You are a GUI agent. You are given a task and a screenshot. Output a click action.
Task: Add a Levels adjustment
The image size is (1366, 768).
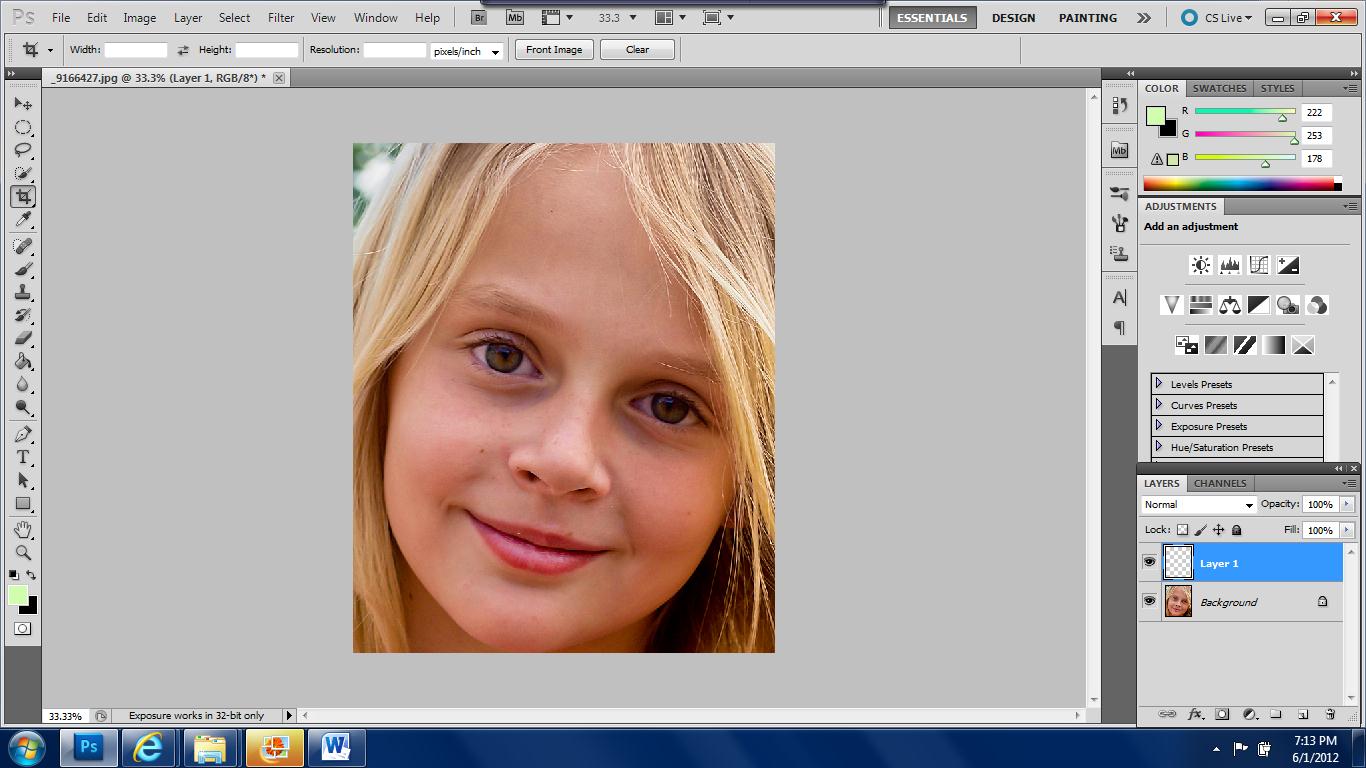(x=1229, y=265)
